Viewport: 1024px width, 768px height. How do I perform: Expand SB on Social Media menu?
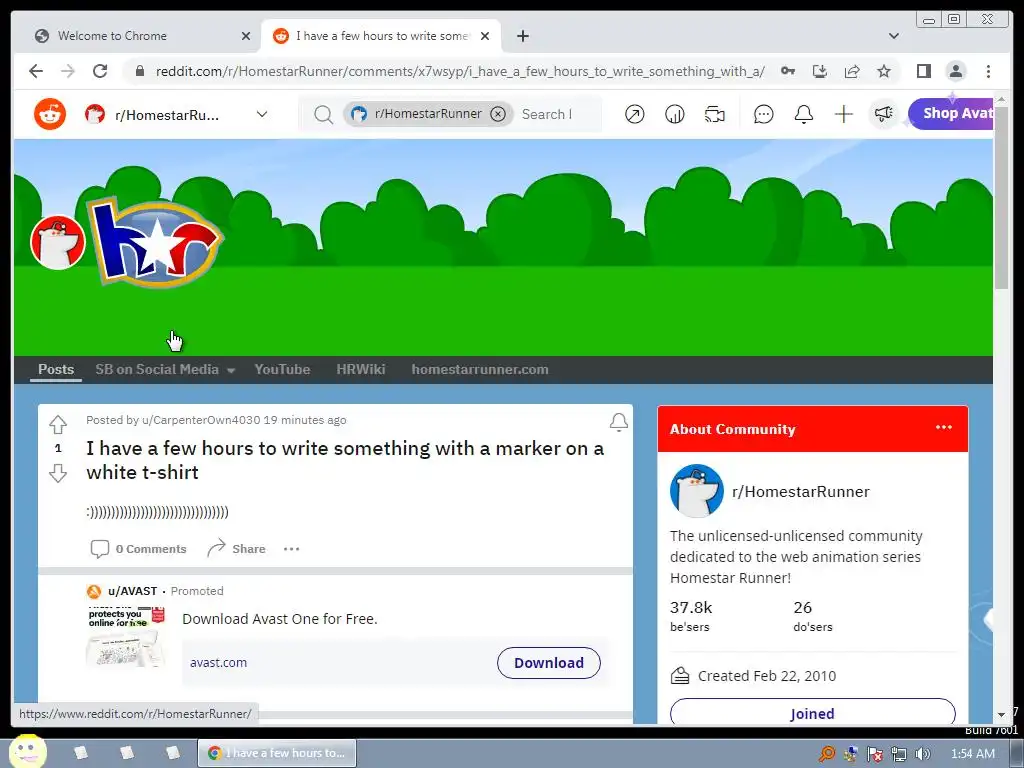click(x=165, y=369)
